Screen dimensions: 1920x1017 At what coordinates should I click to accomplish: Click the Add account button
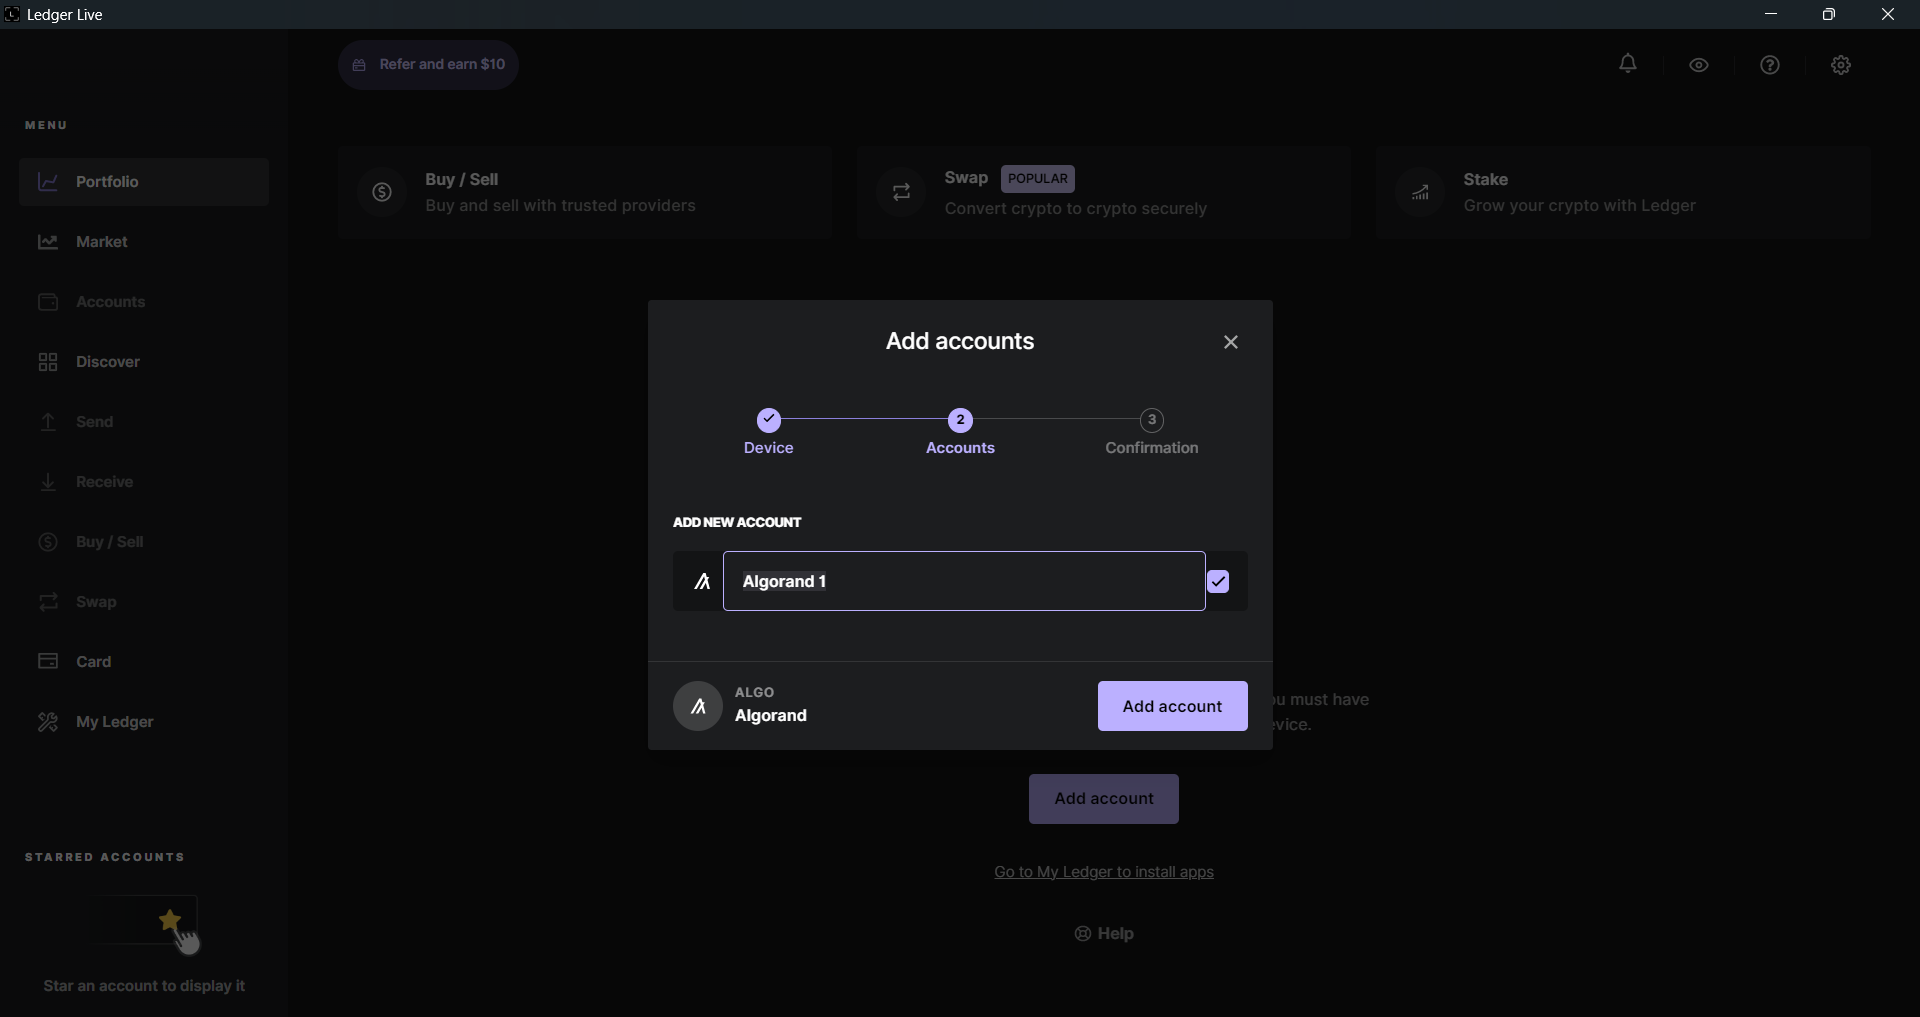pyautogui.click(x=1171, y=706)
